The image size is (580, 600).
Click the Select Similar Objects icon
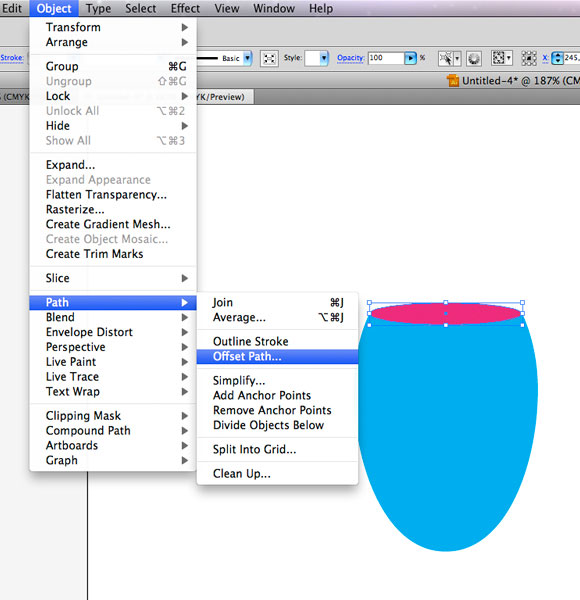coord(446,59)
